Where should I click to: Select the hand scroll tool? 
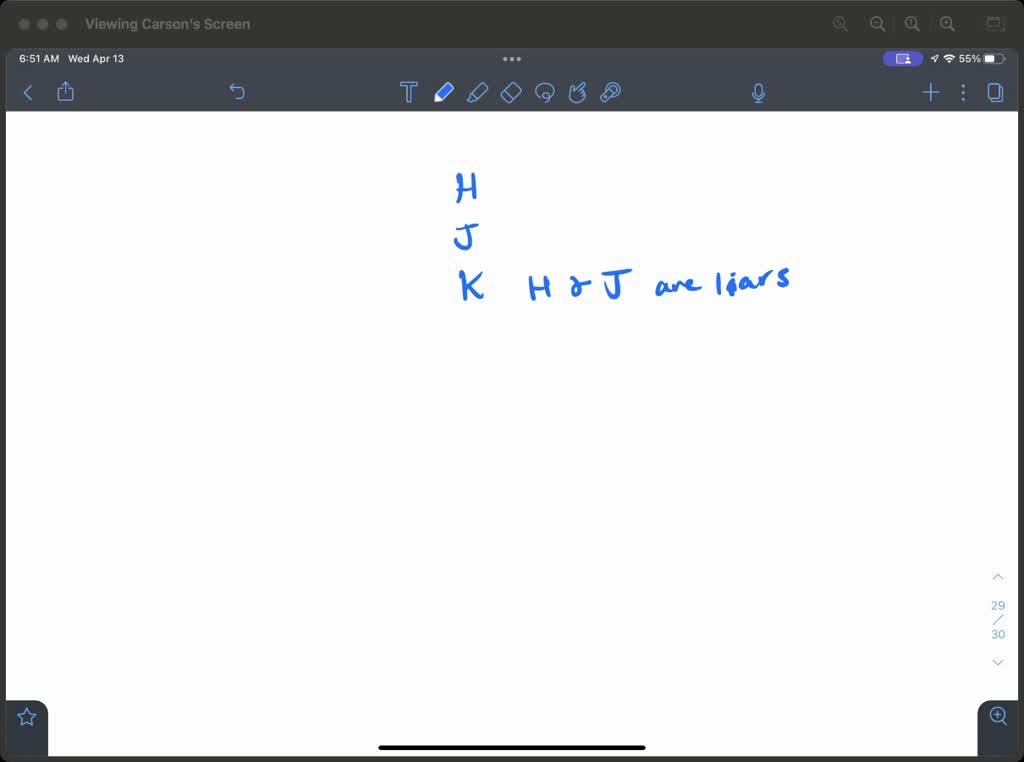point(577,92)
